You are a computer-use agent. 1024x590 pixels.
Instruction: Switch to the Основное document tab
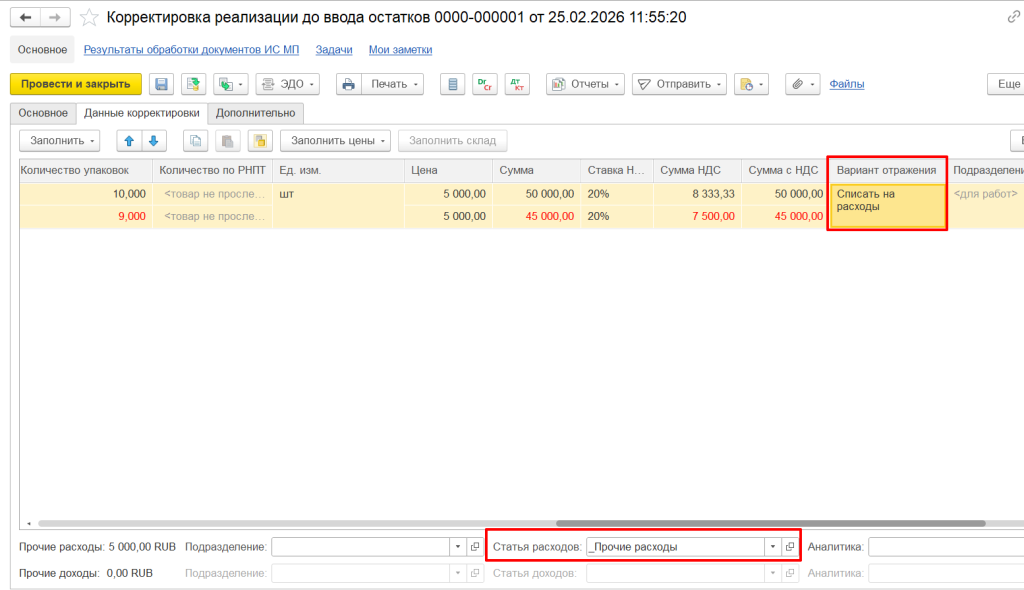pyautogui.click(x=43, y=113)
